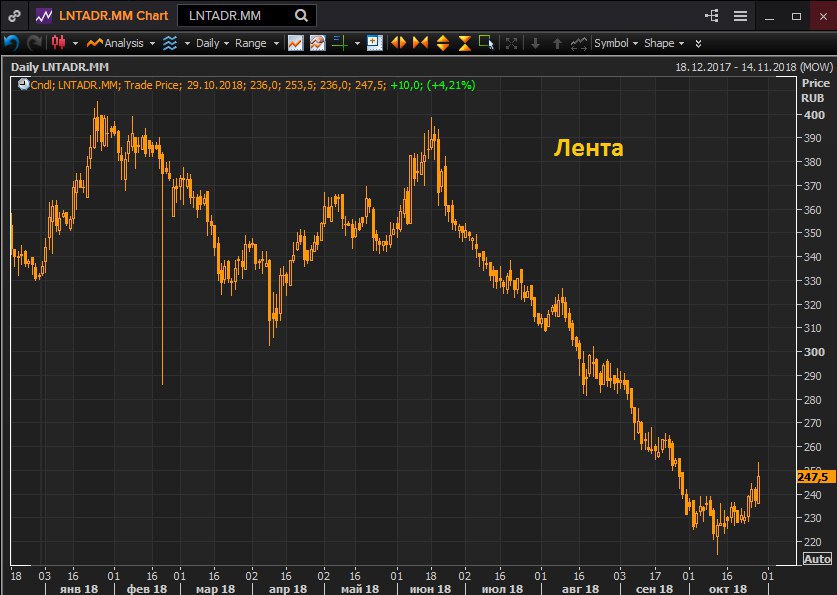The height and width of the screenshot is (595, 837).
Task: Click the purple chart app icon
Action: (44, 15)
